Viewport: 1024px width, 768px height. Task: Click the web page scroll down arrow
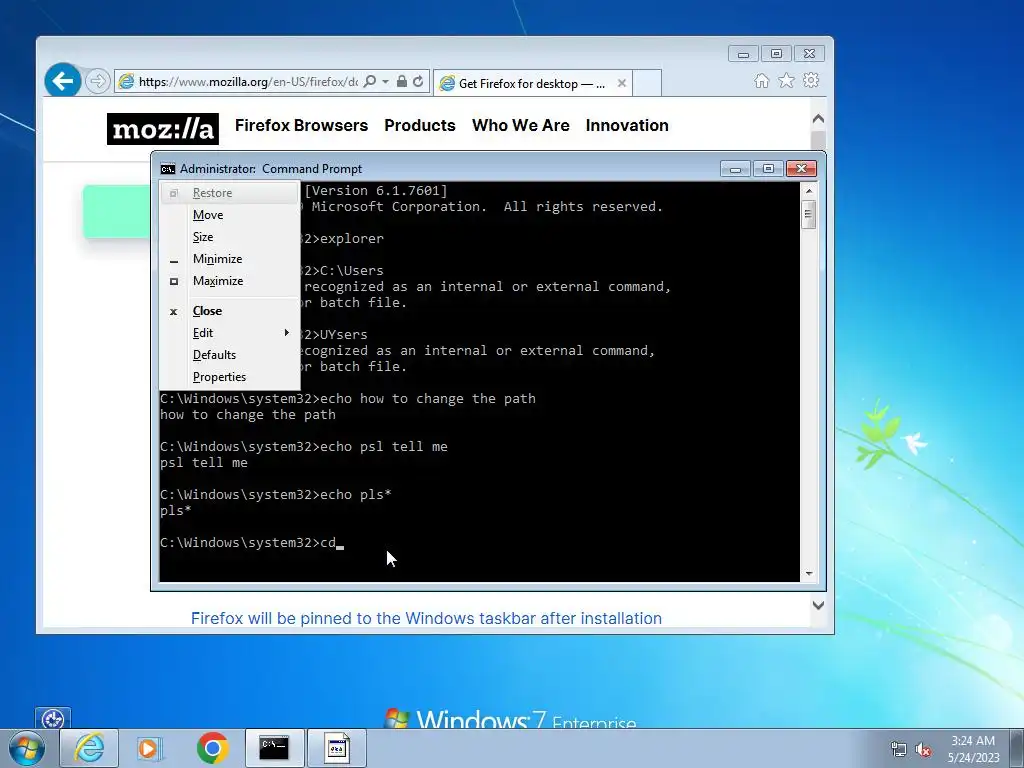tap(818, 605)
